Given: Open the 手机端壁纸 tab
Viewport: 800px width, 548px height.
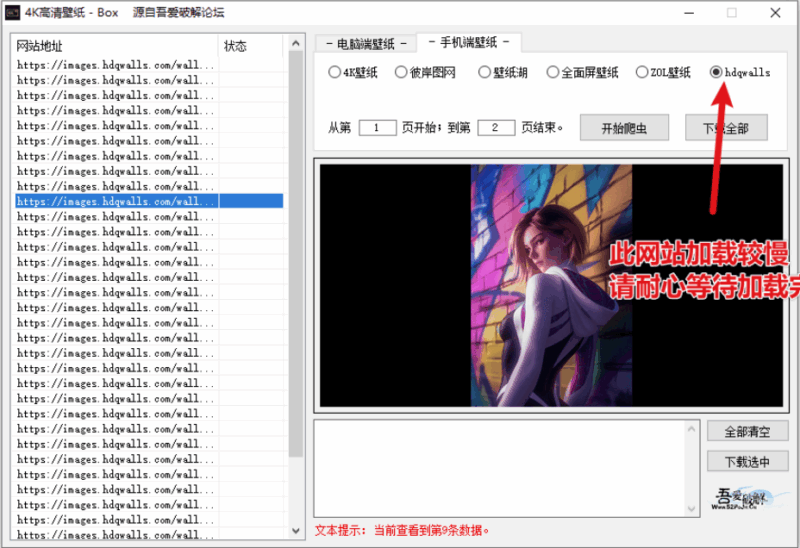Looking at the screenshot, I should 469,42.
